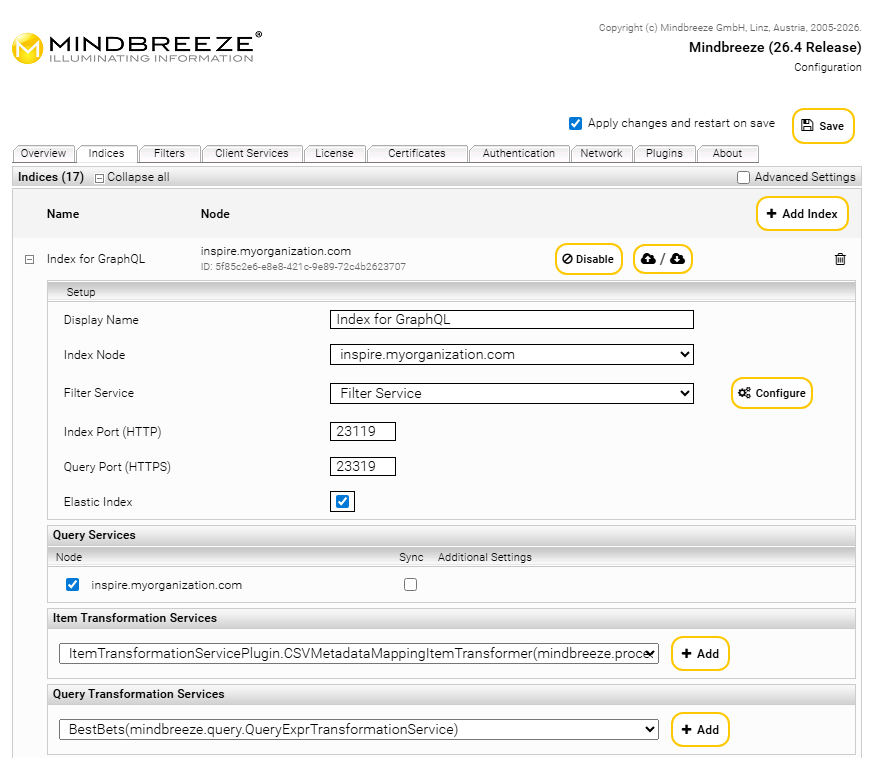Delete Index for GraphQL via trash icon
882x758 pixels.
coord(840,259)
